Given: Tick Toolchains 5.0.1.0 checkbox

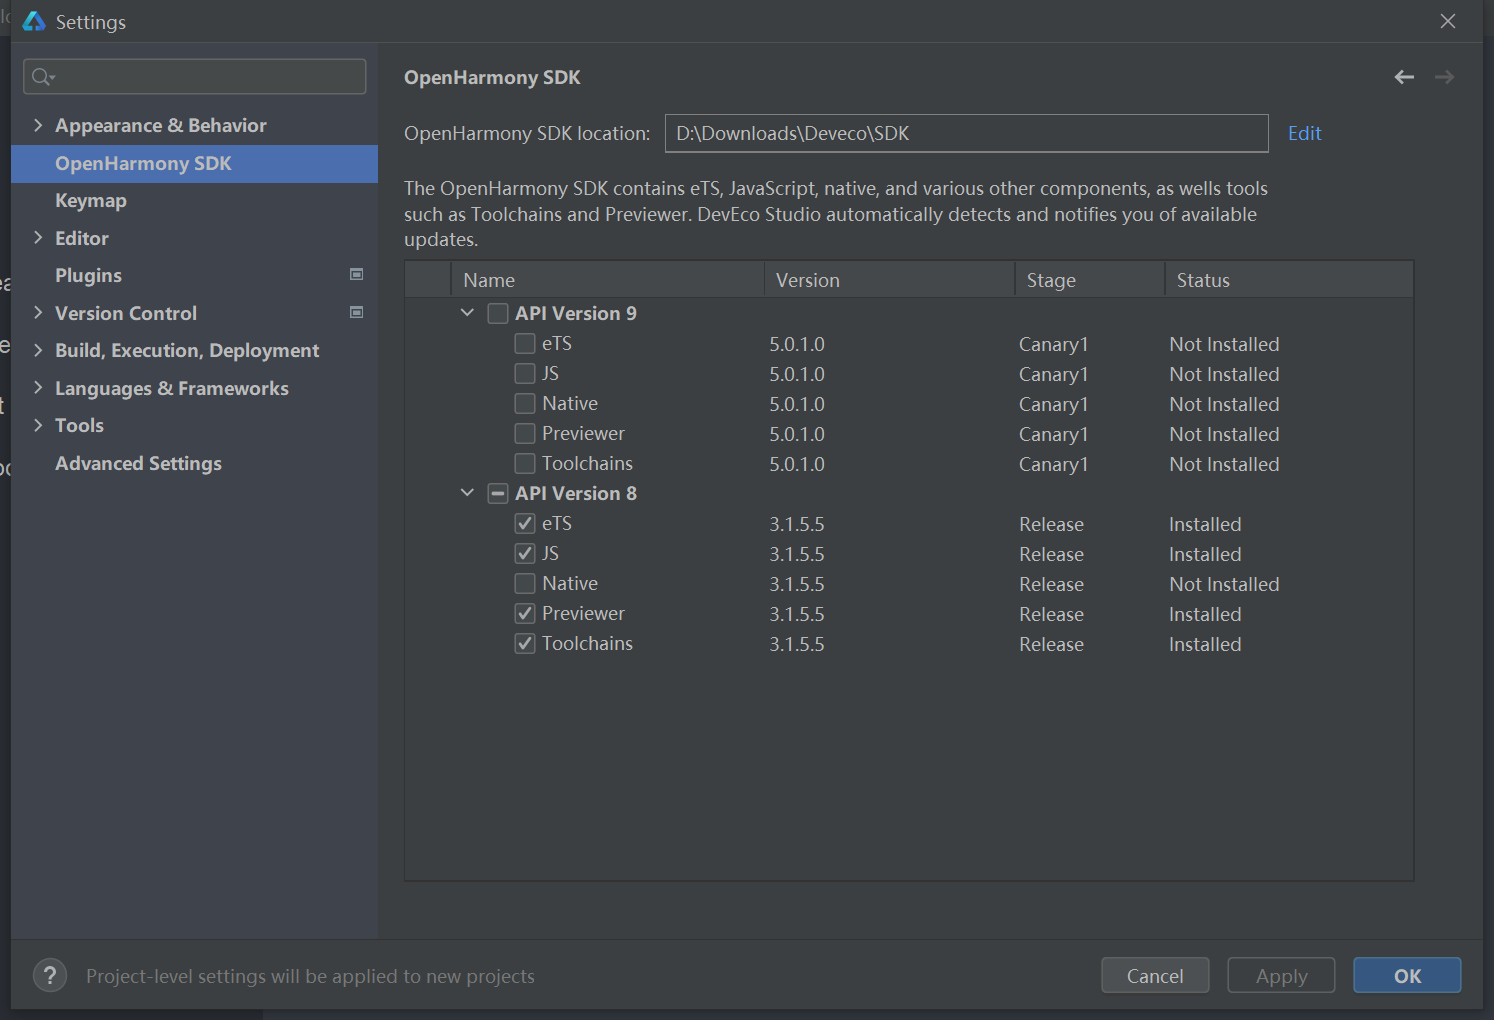Looking at the screenshot, I should coord(524,463).
